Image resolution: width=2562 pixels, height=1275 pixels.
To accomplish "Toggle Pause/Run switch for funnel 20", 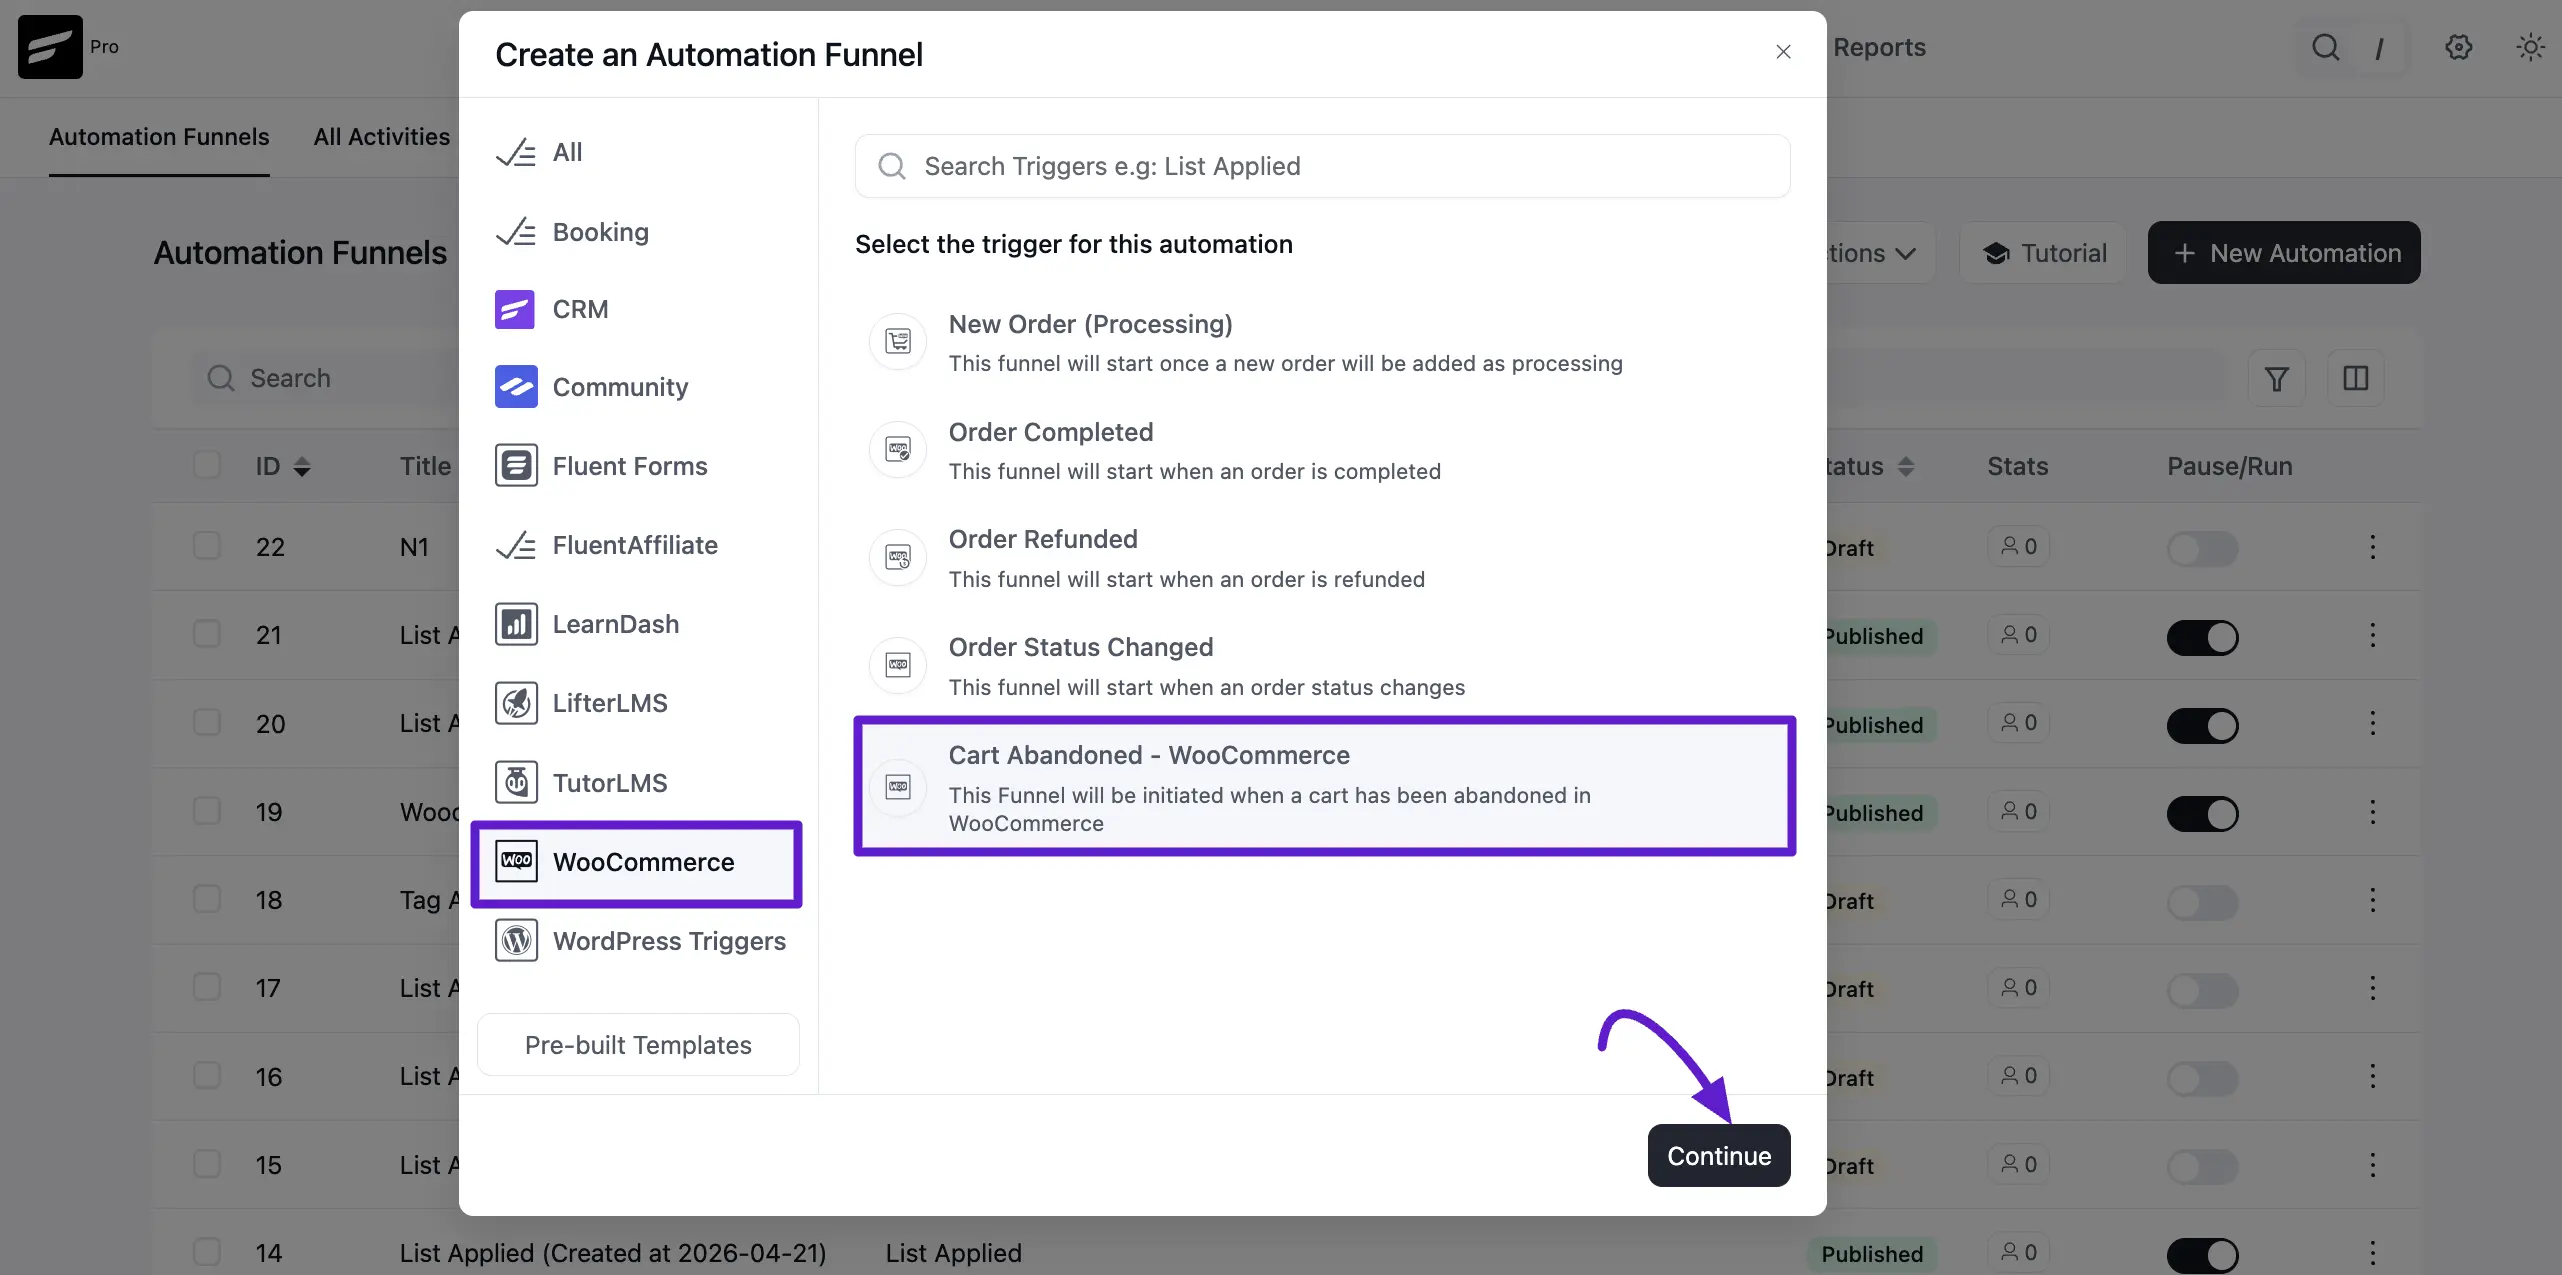I will point(2202,725).
